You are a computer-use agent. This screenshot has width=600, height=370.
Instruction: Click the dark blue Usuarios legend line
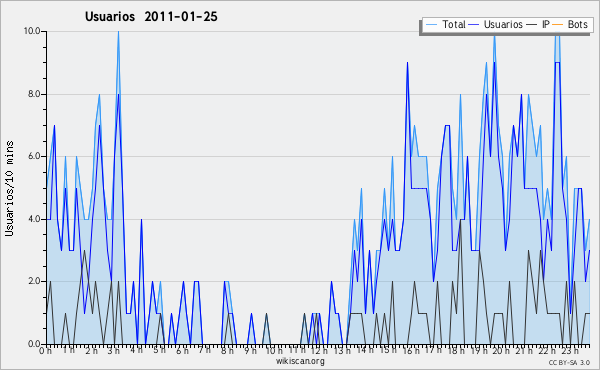coord(474,25)
